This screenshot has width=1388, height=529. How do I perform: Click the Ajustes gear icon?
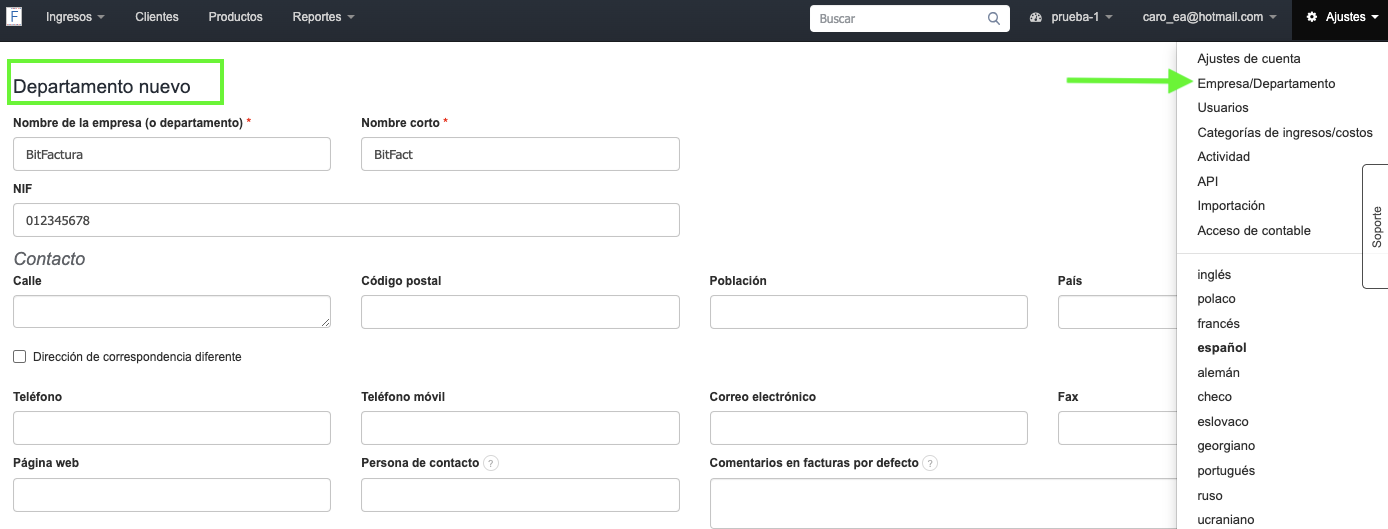coord(1312,18)
